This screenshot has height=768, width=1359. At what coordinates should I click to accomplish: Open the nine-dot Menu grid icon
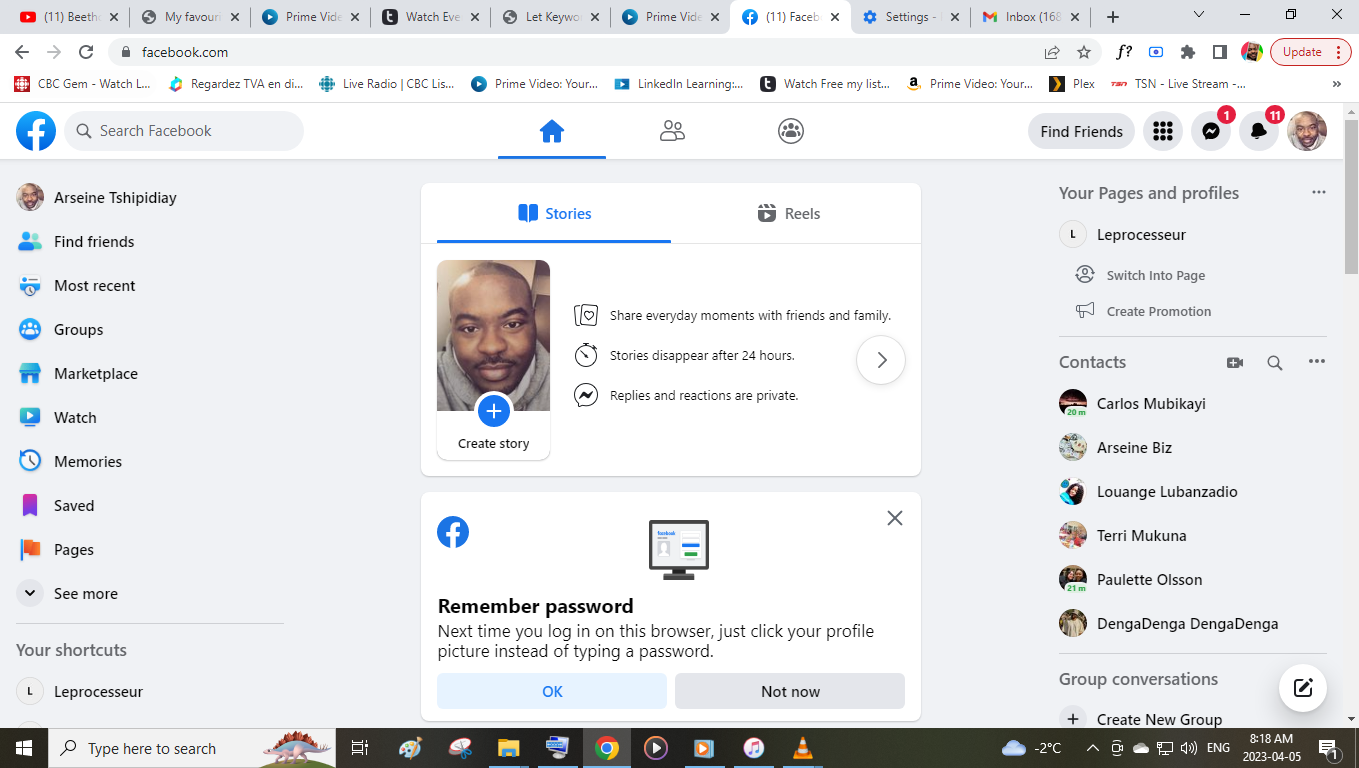pos(1162,131)
